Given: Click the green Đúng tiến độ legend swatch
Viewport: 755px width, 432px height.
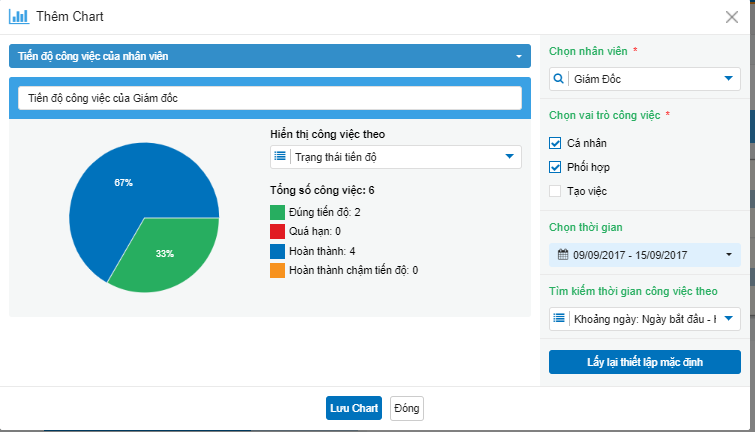Looking at the screenshot, I should click(x=277, y=212).
